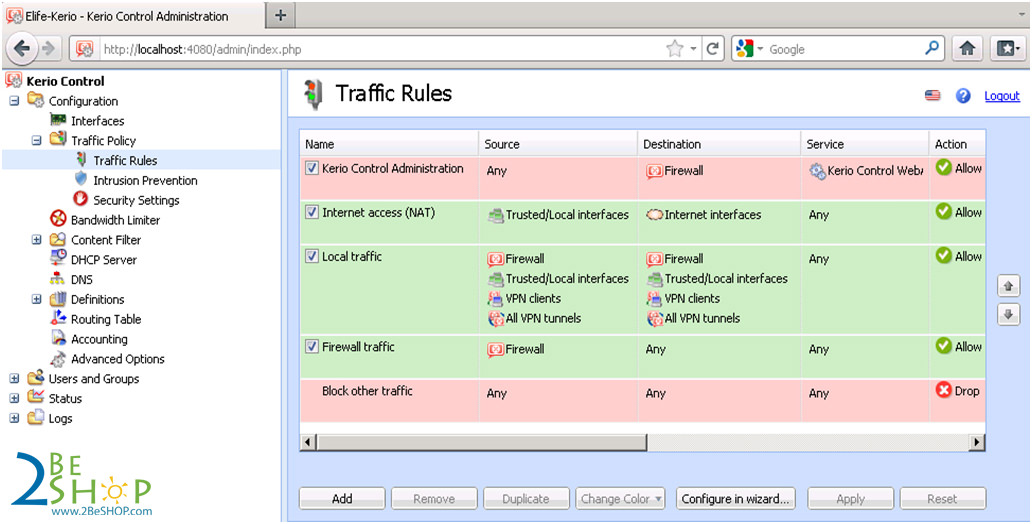The height and width of the screenshot is (524, 1032).
Task: Click the DNS tree icon
Action: point(59,279)
